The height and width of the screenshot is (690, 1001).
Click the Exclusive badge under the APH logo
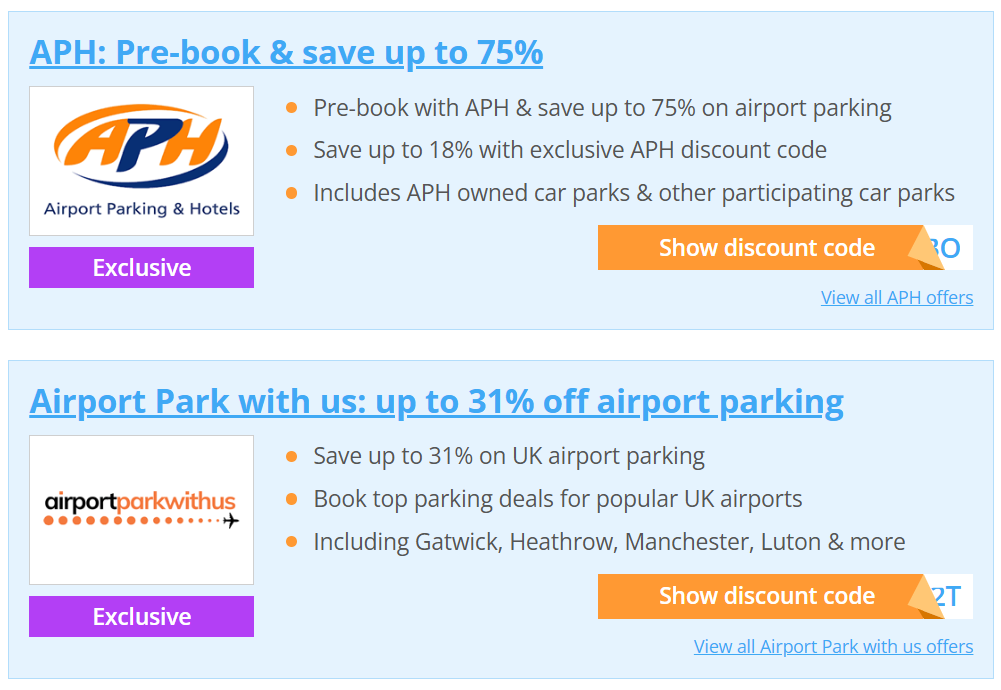tap(141, 267)
